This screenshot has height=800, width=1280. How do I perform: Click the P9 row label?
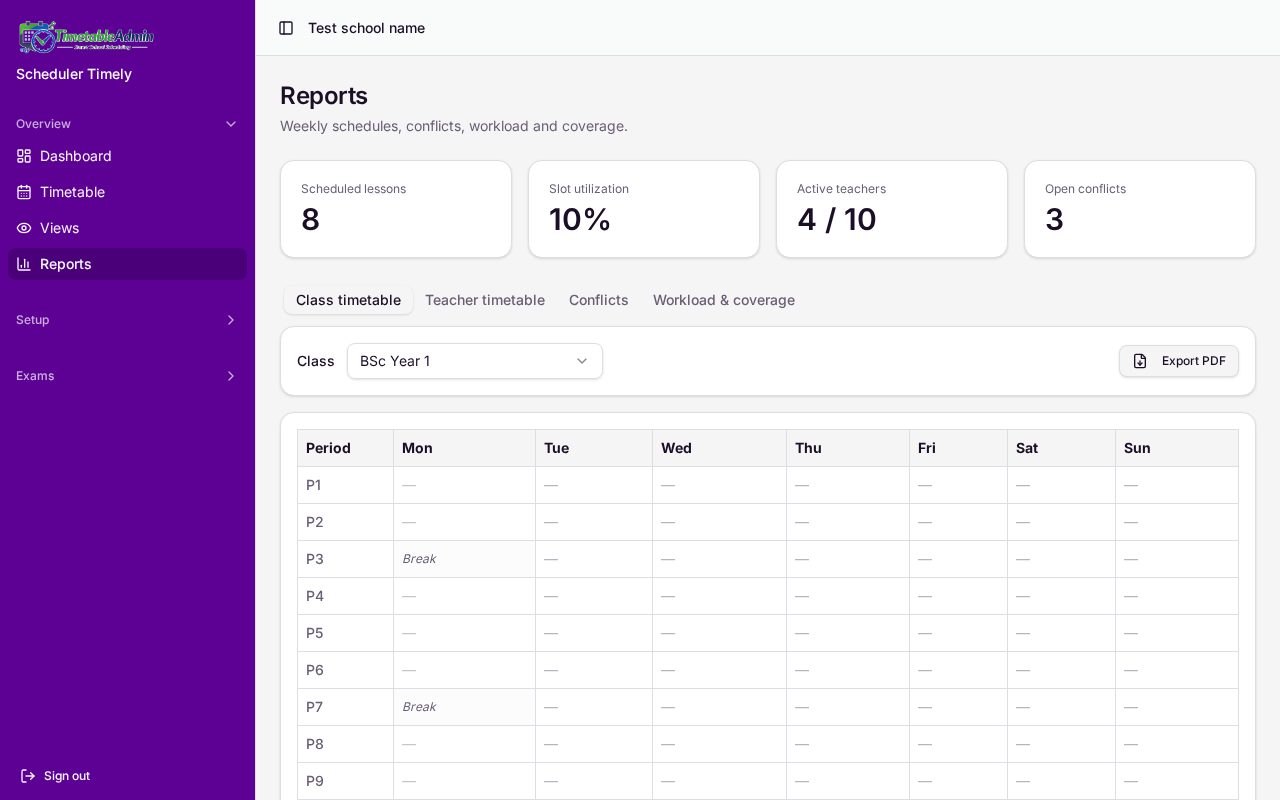(315, 781)
